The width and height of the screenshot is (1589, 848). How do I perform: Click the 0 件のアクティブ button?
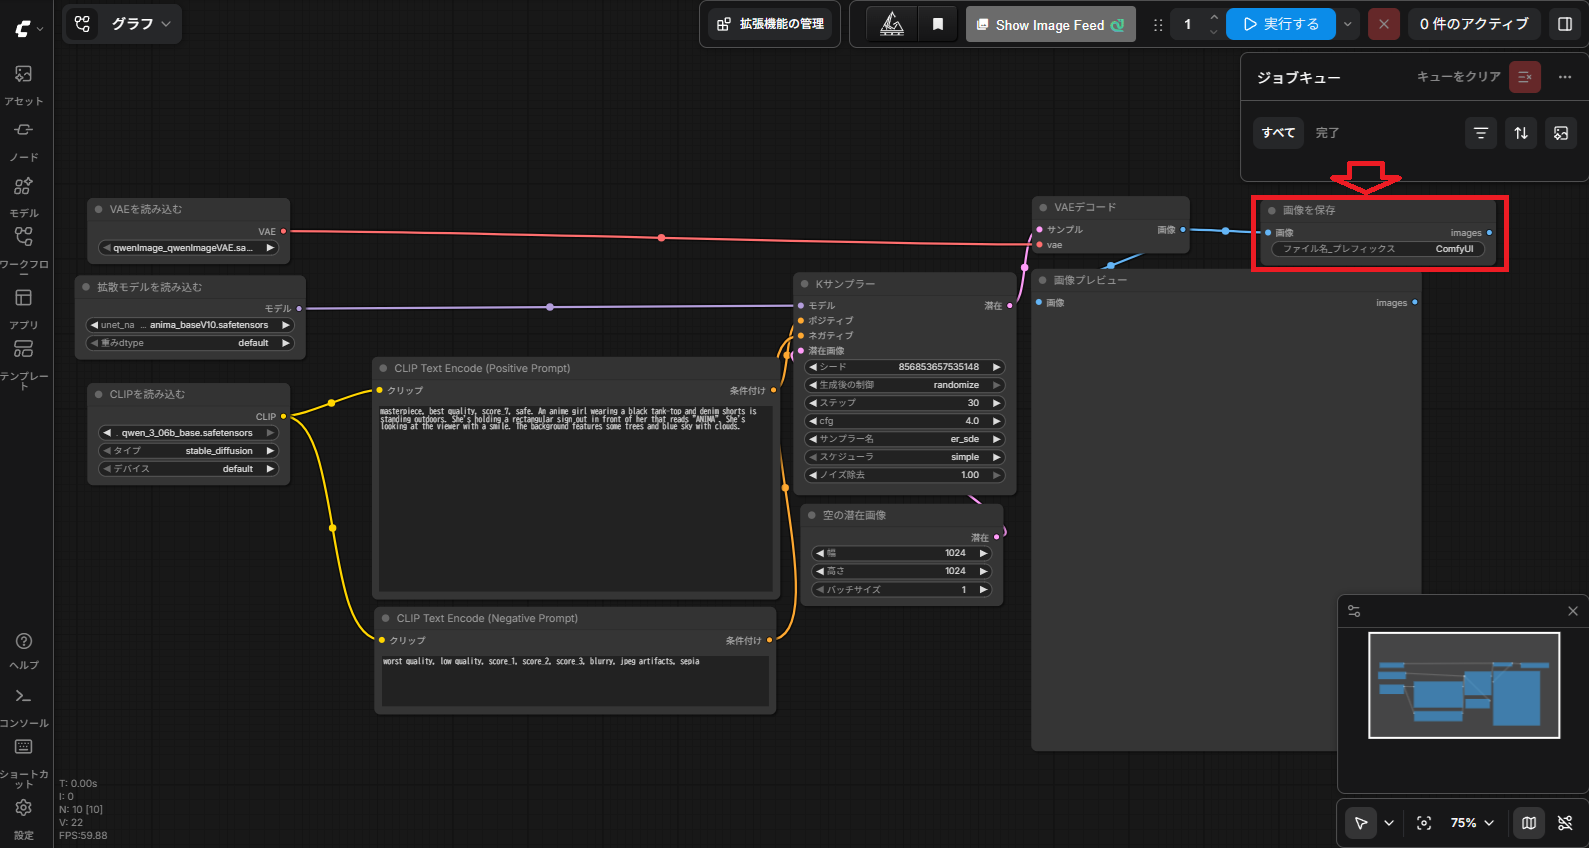click(1474, 24)
